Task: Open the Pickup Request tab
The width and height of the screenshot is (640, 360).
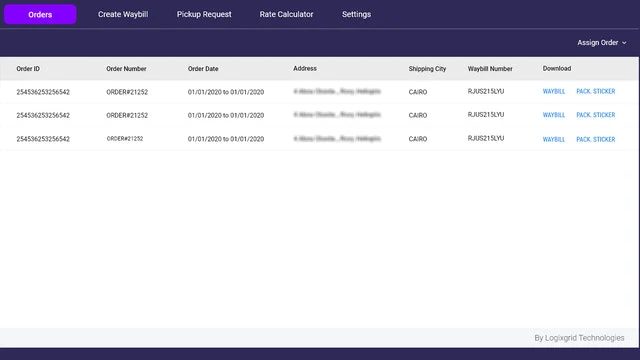Action: [204, 14]
